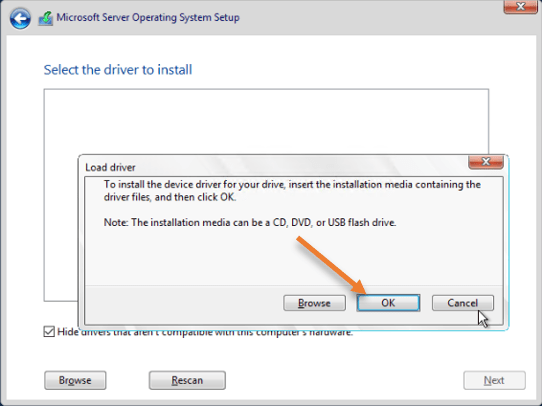Close the Load driver dialog with X
Viewport: 542px width, 406px height.
(x=486, y=162)
